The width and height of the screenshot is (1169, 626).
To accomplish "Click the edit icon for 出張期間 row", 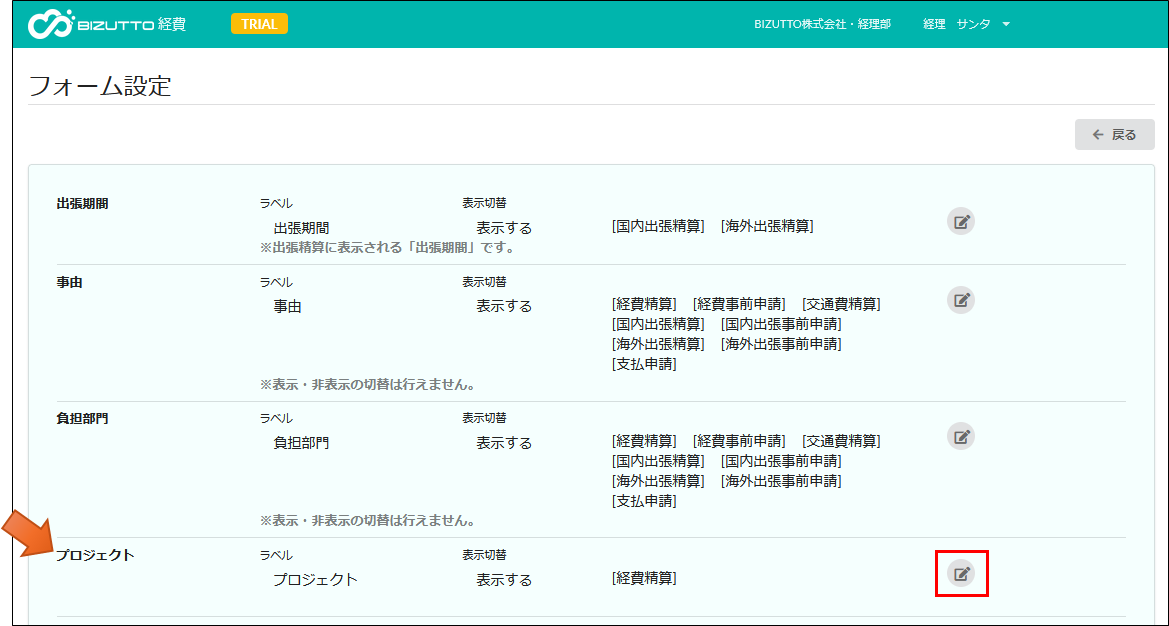I will pos(960,222).
